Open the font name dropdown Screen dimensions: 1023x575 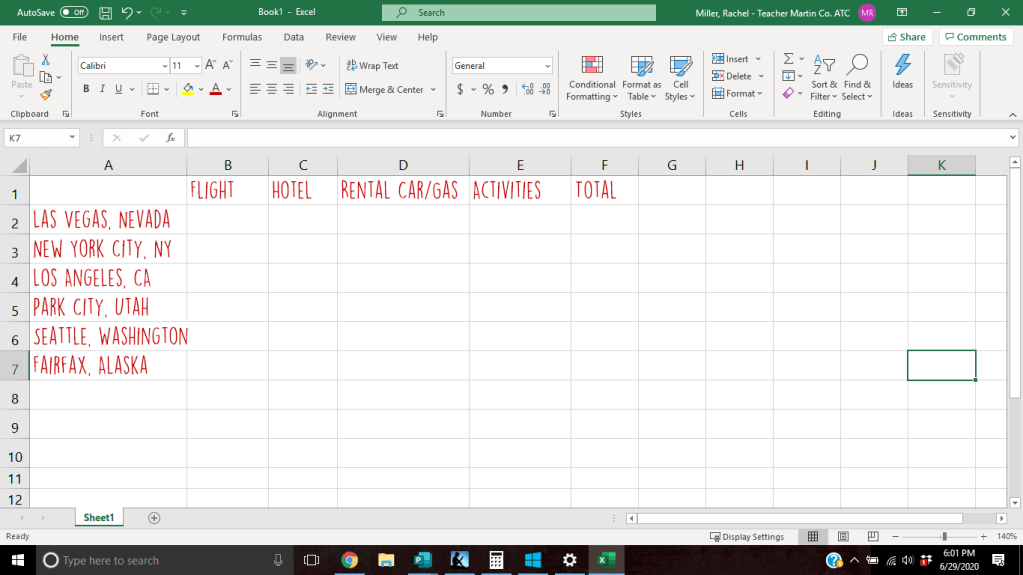pyautogui.click(x=164, y=66)
